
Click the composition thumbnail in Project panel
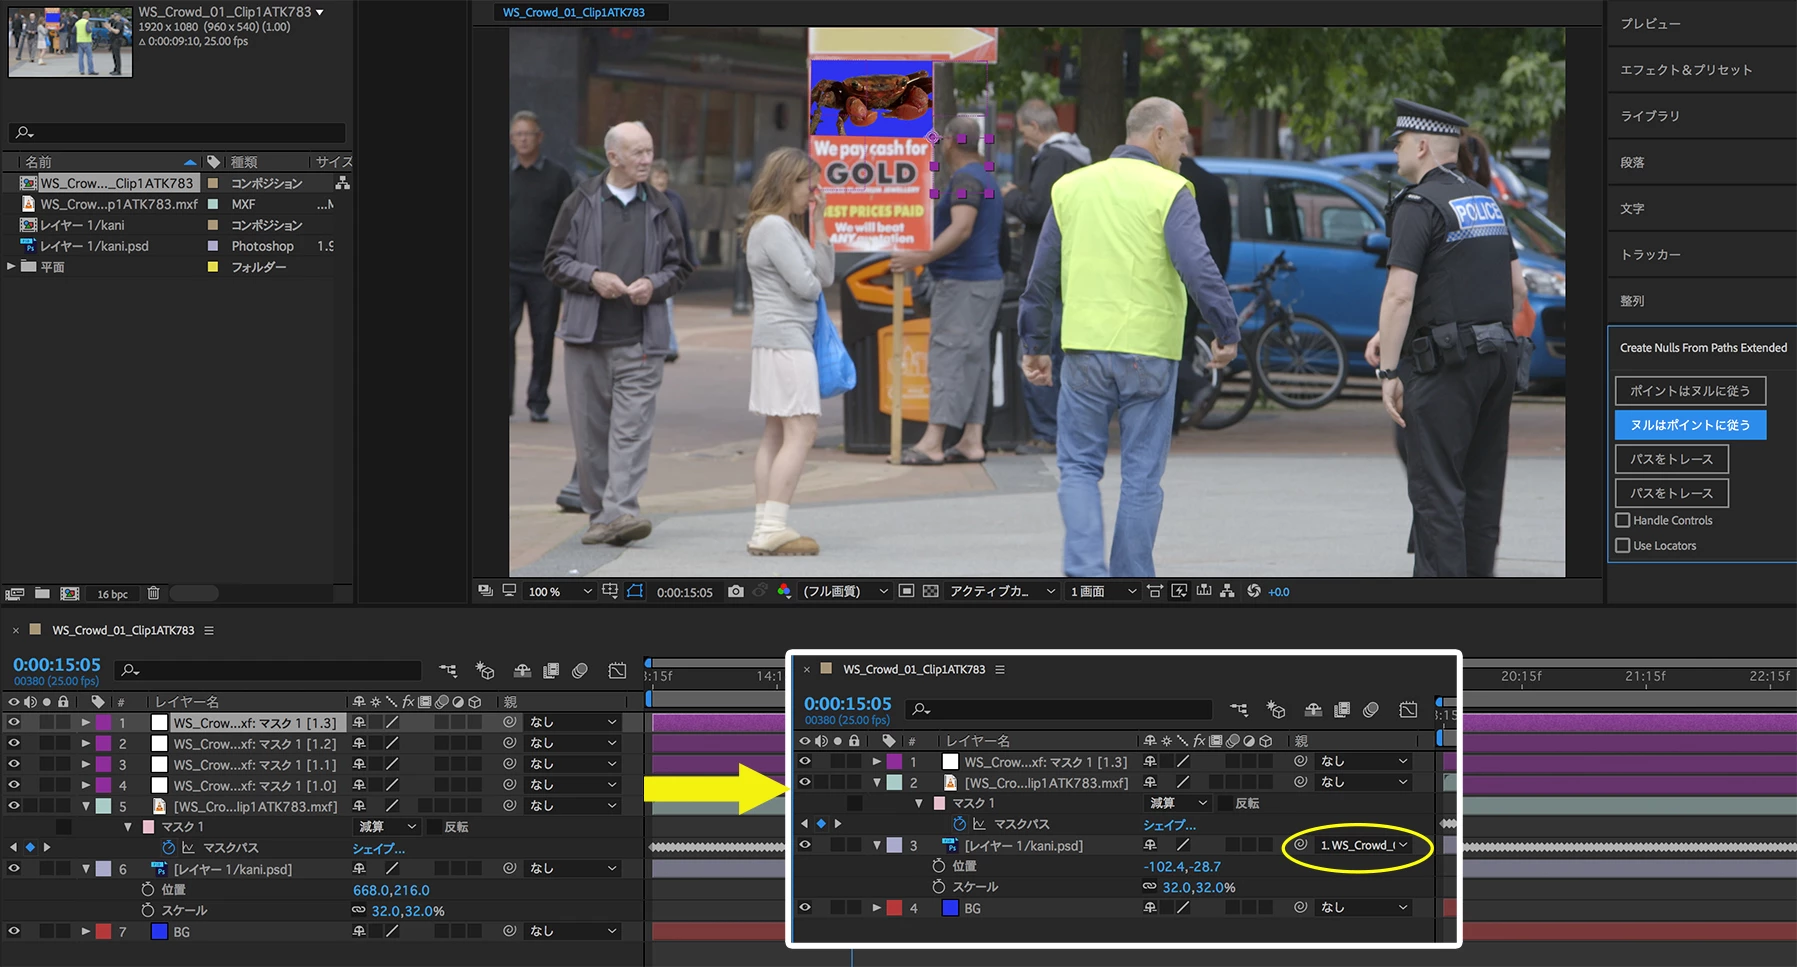click(70, 41)
